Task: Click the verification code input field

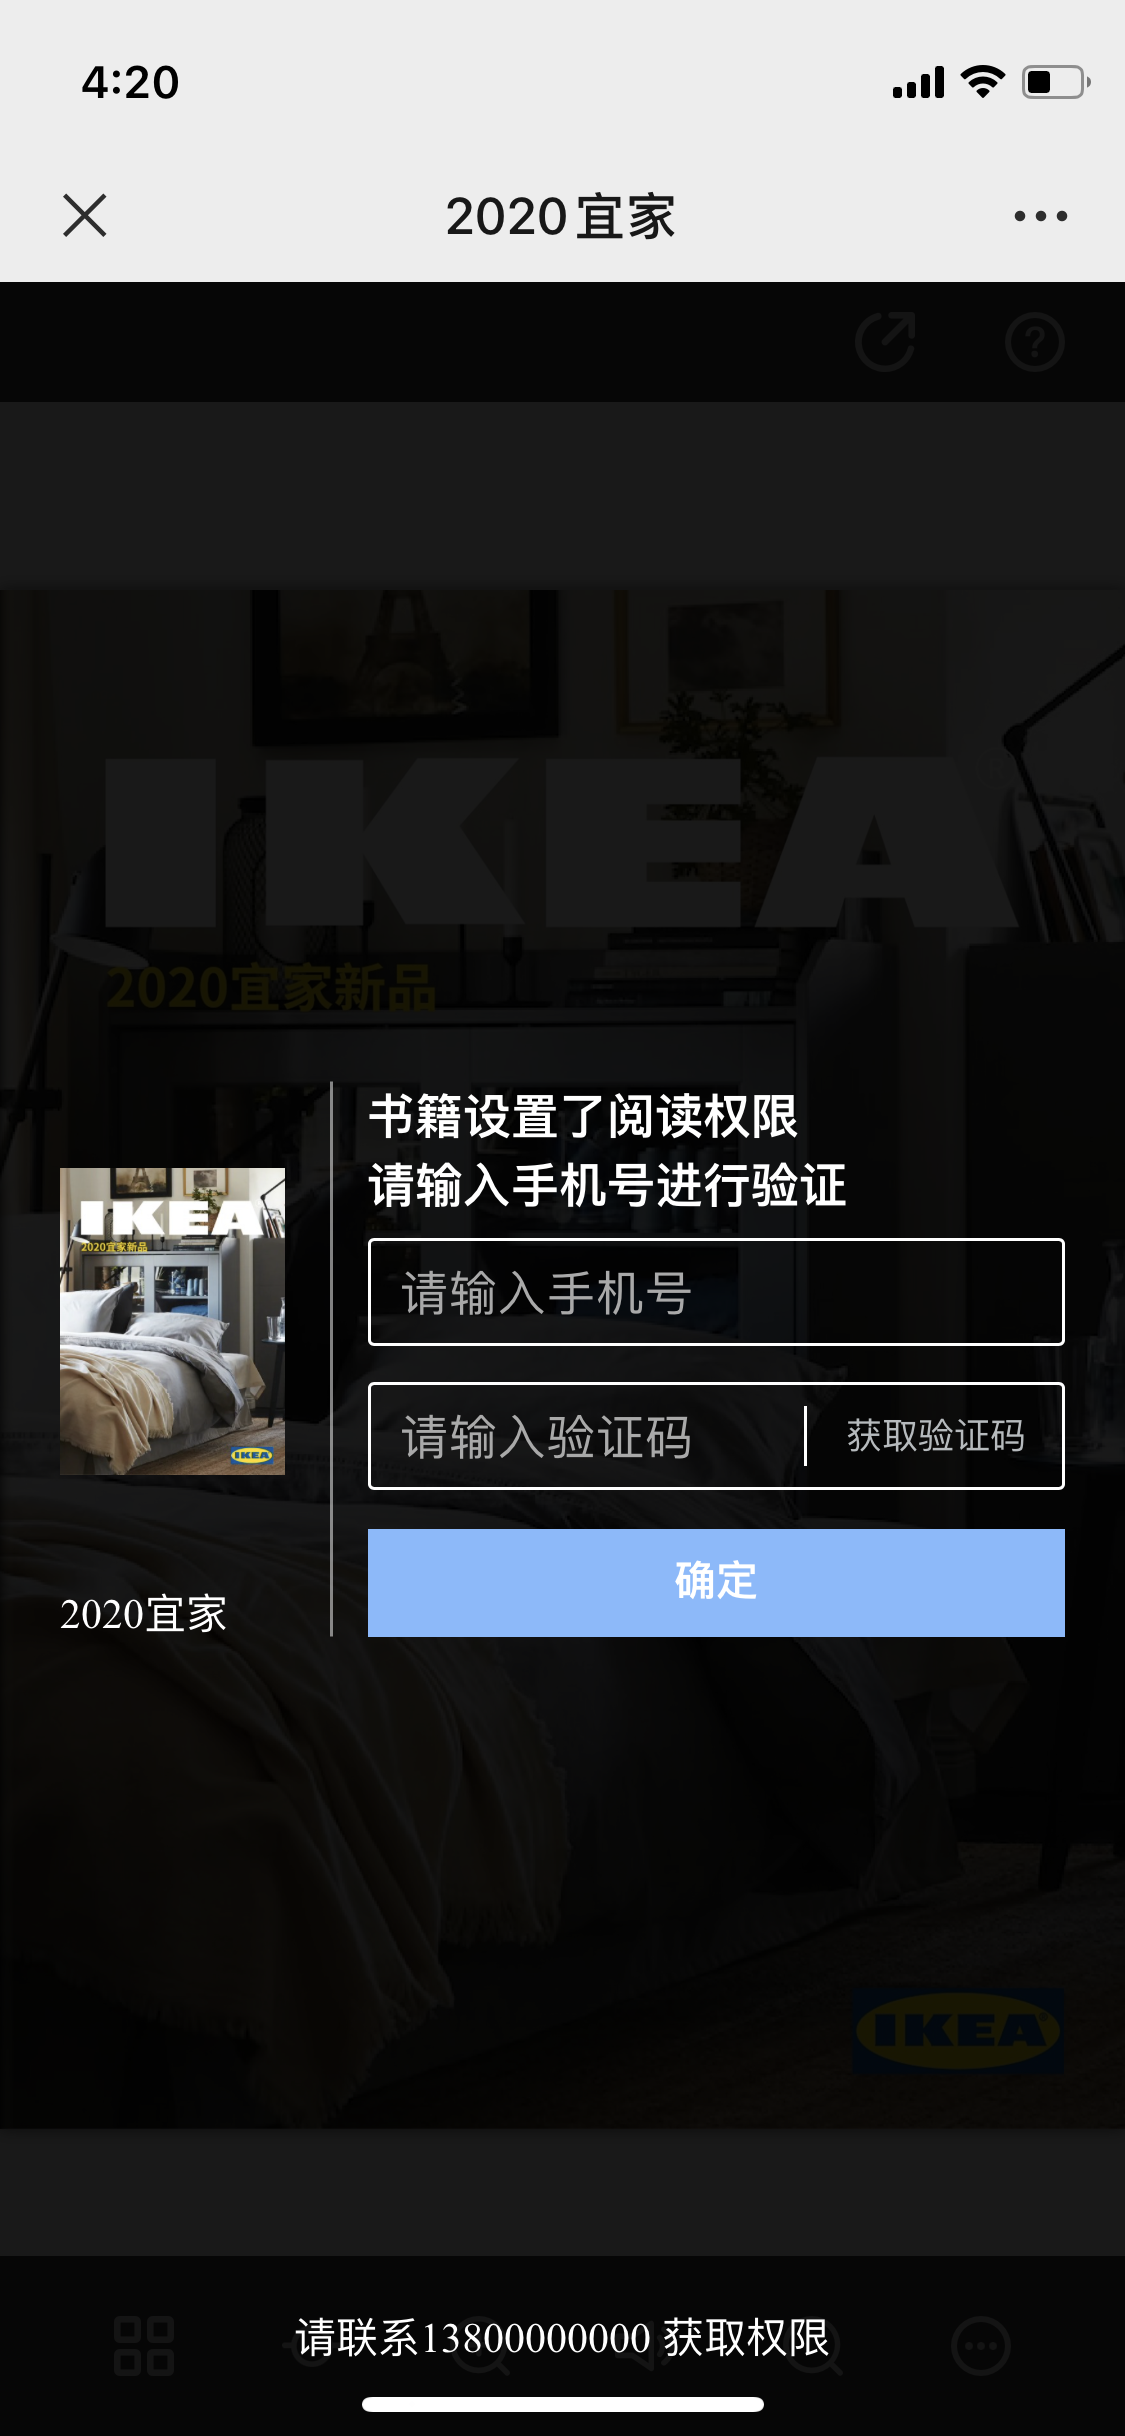Action: point(586,1436)
